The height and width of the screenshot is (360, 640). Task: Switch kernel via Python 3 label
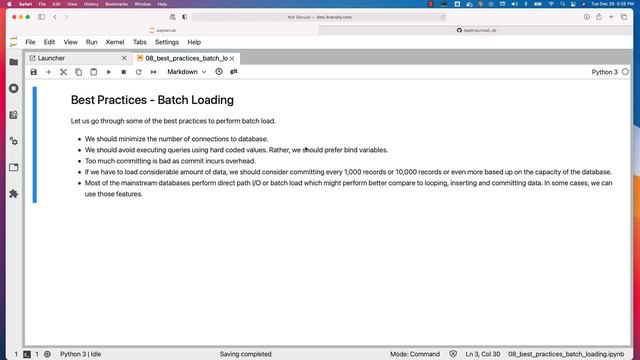tap(604, 72)
